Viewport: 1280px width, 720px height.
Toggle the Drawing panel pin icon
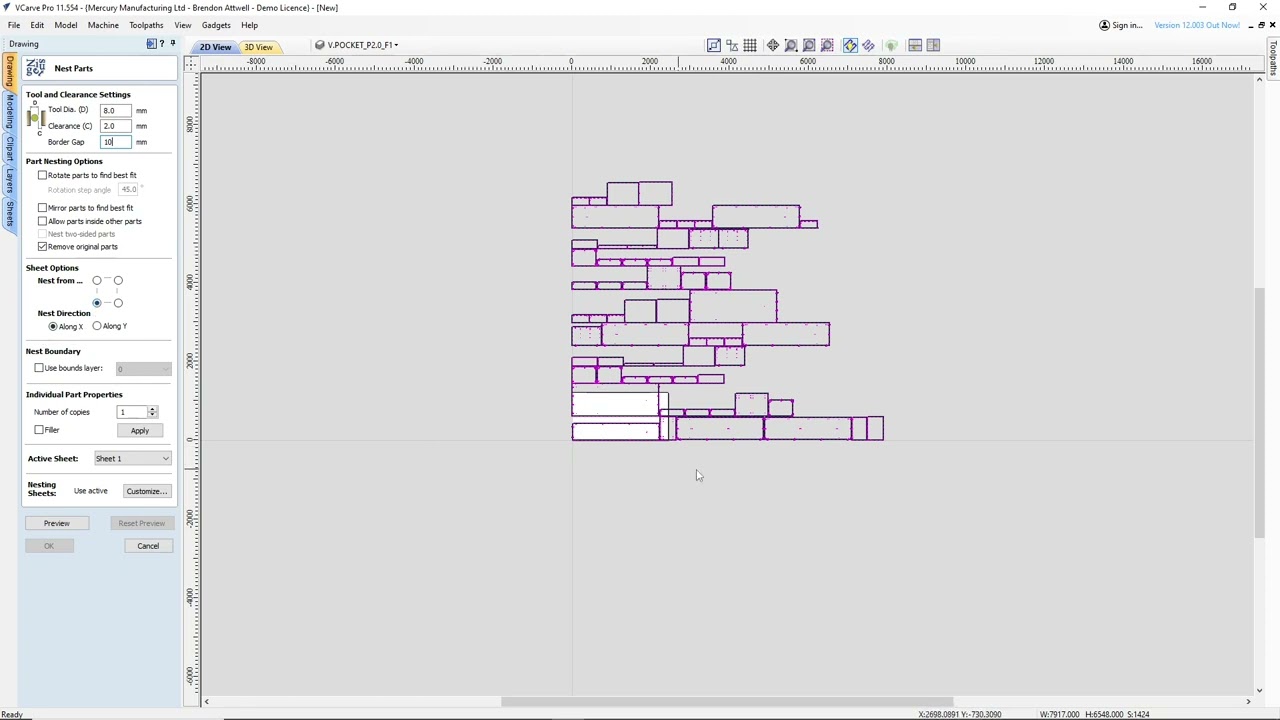pyautogui.click(x=172, y=44)
